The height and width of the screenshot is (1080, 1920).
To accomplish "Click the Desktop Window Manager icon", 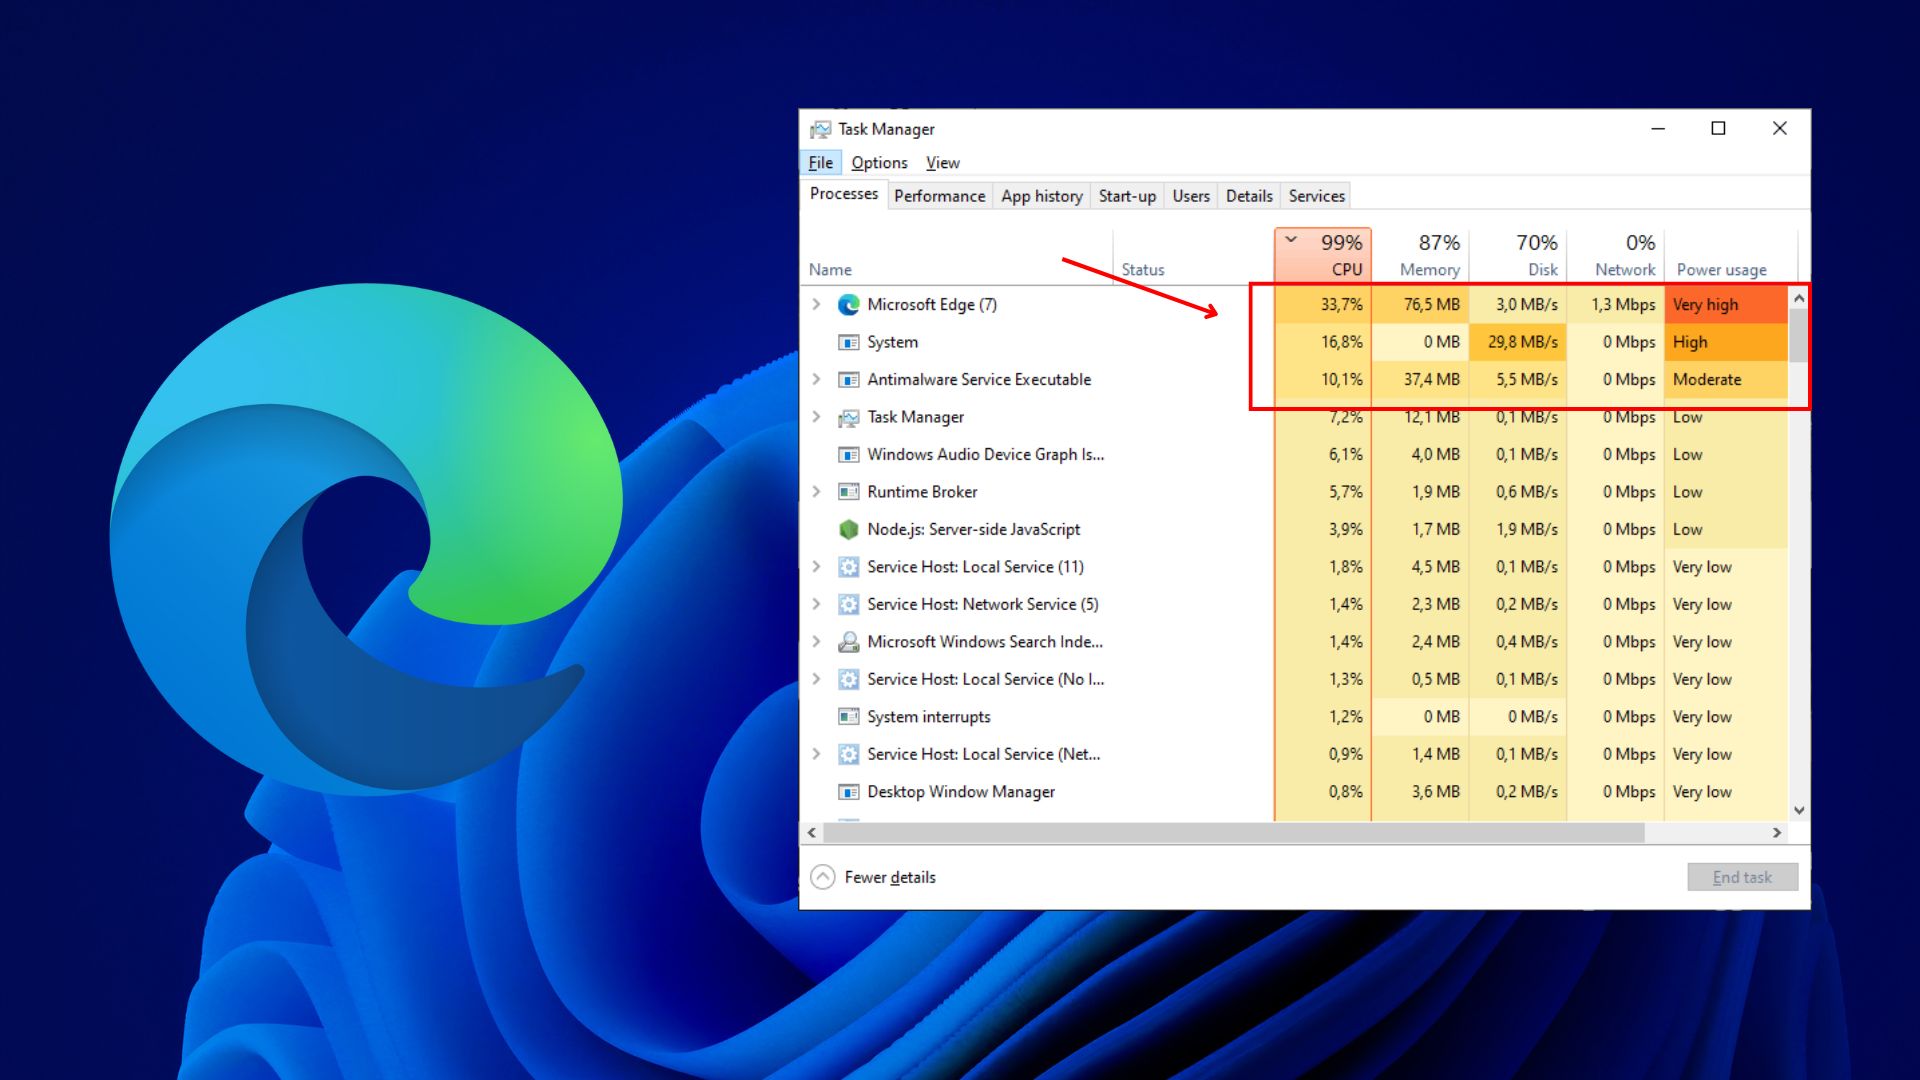I will (x=848, y=792).
